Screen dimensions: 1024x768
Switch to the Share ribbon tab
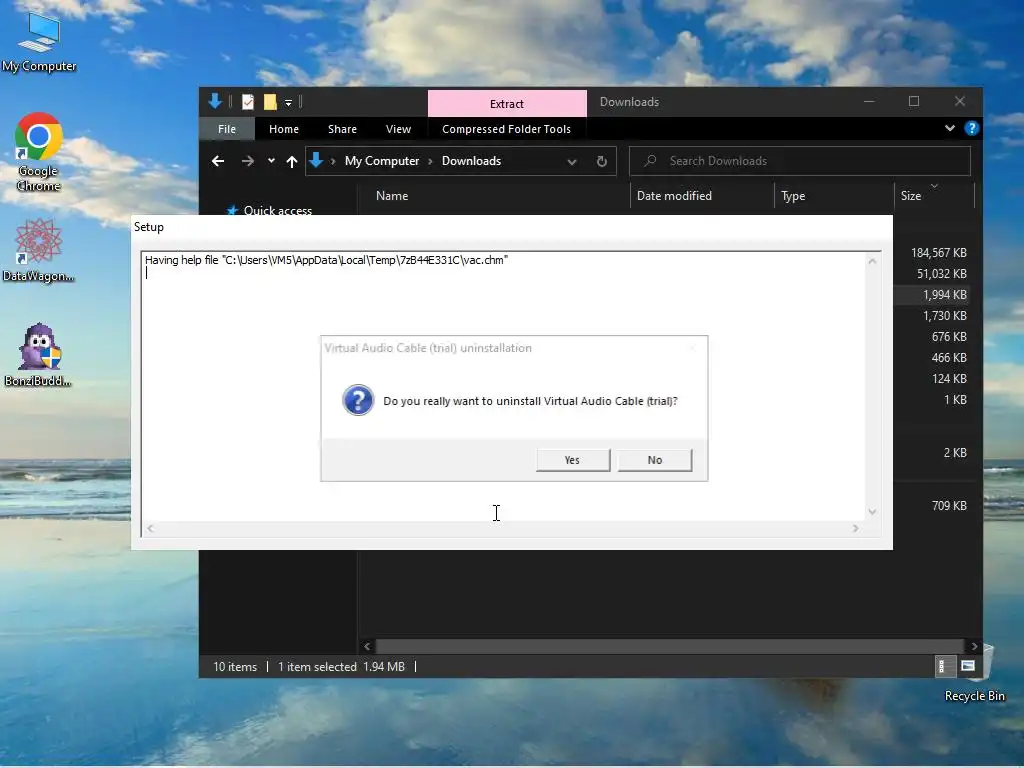tap(342, 129)
